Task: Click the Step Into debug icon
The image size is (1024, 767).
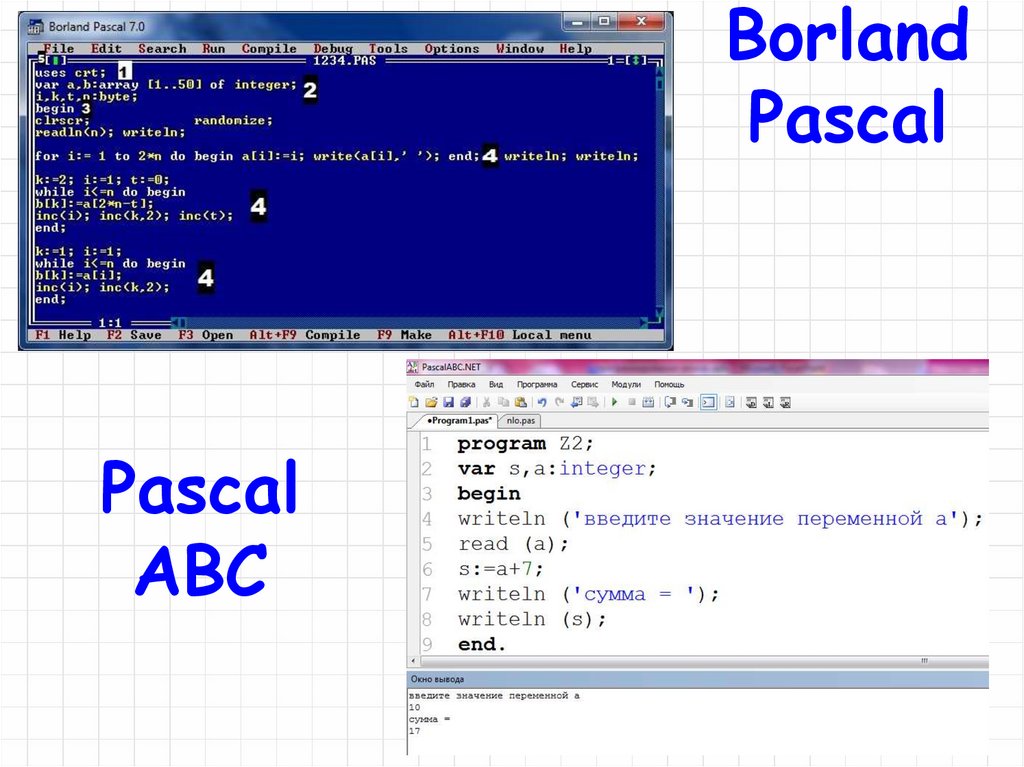Action: click(688, 402)
